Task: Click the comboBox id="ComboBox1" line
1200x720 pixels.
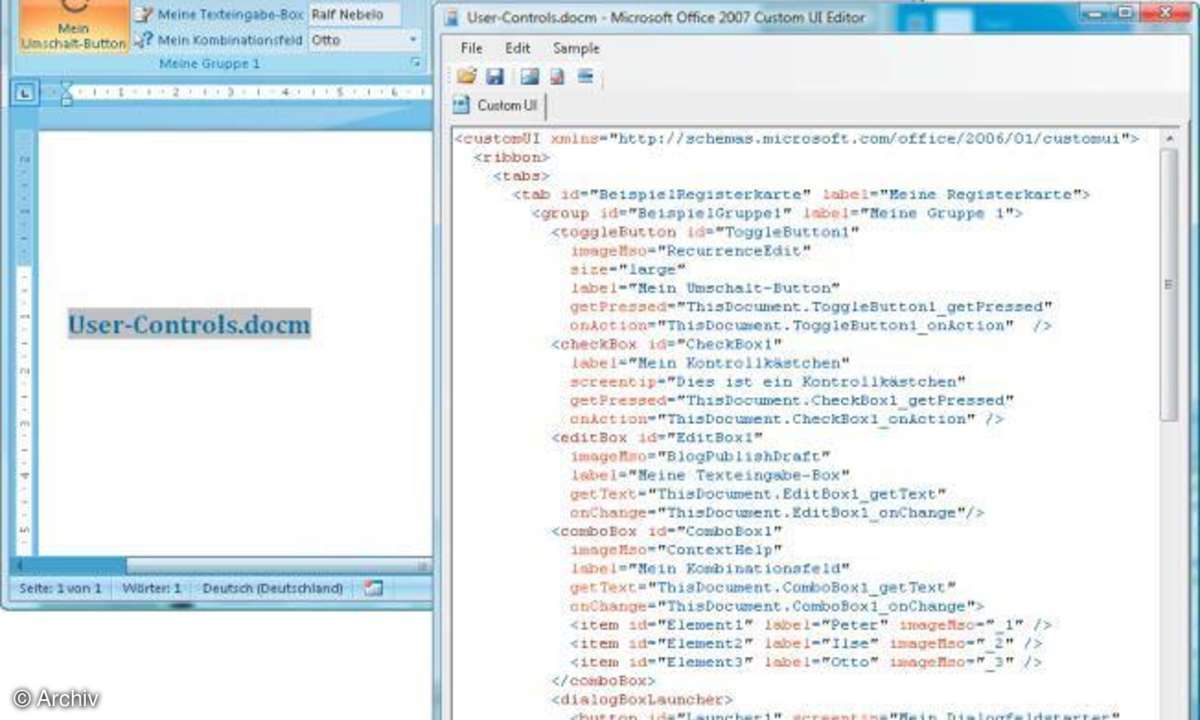Action: (x=667, y=531)
